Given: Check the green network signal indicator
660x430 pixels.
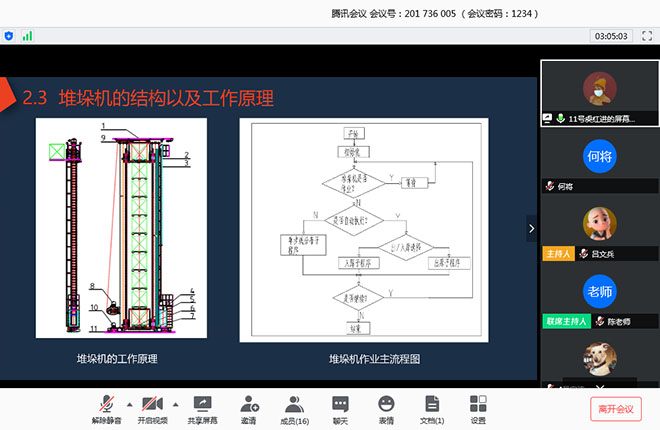Looking at the screenshot, I should point(28,35).
